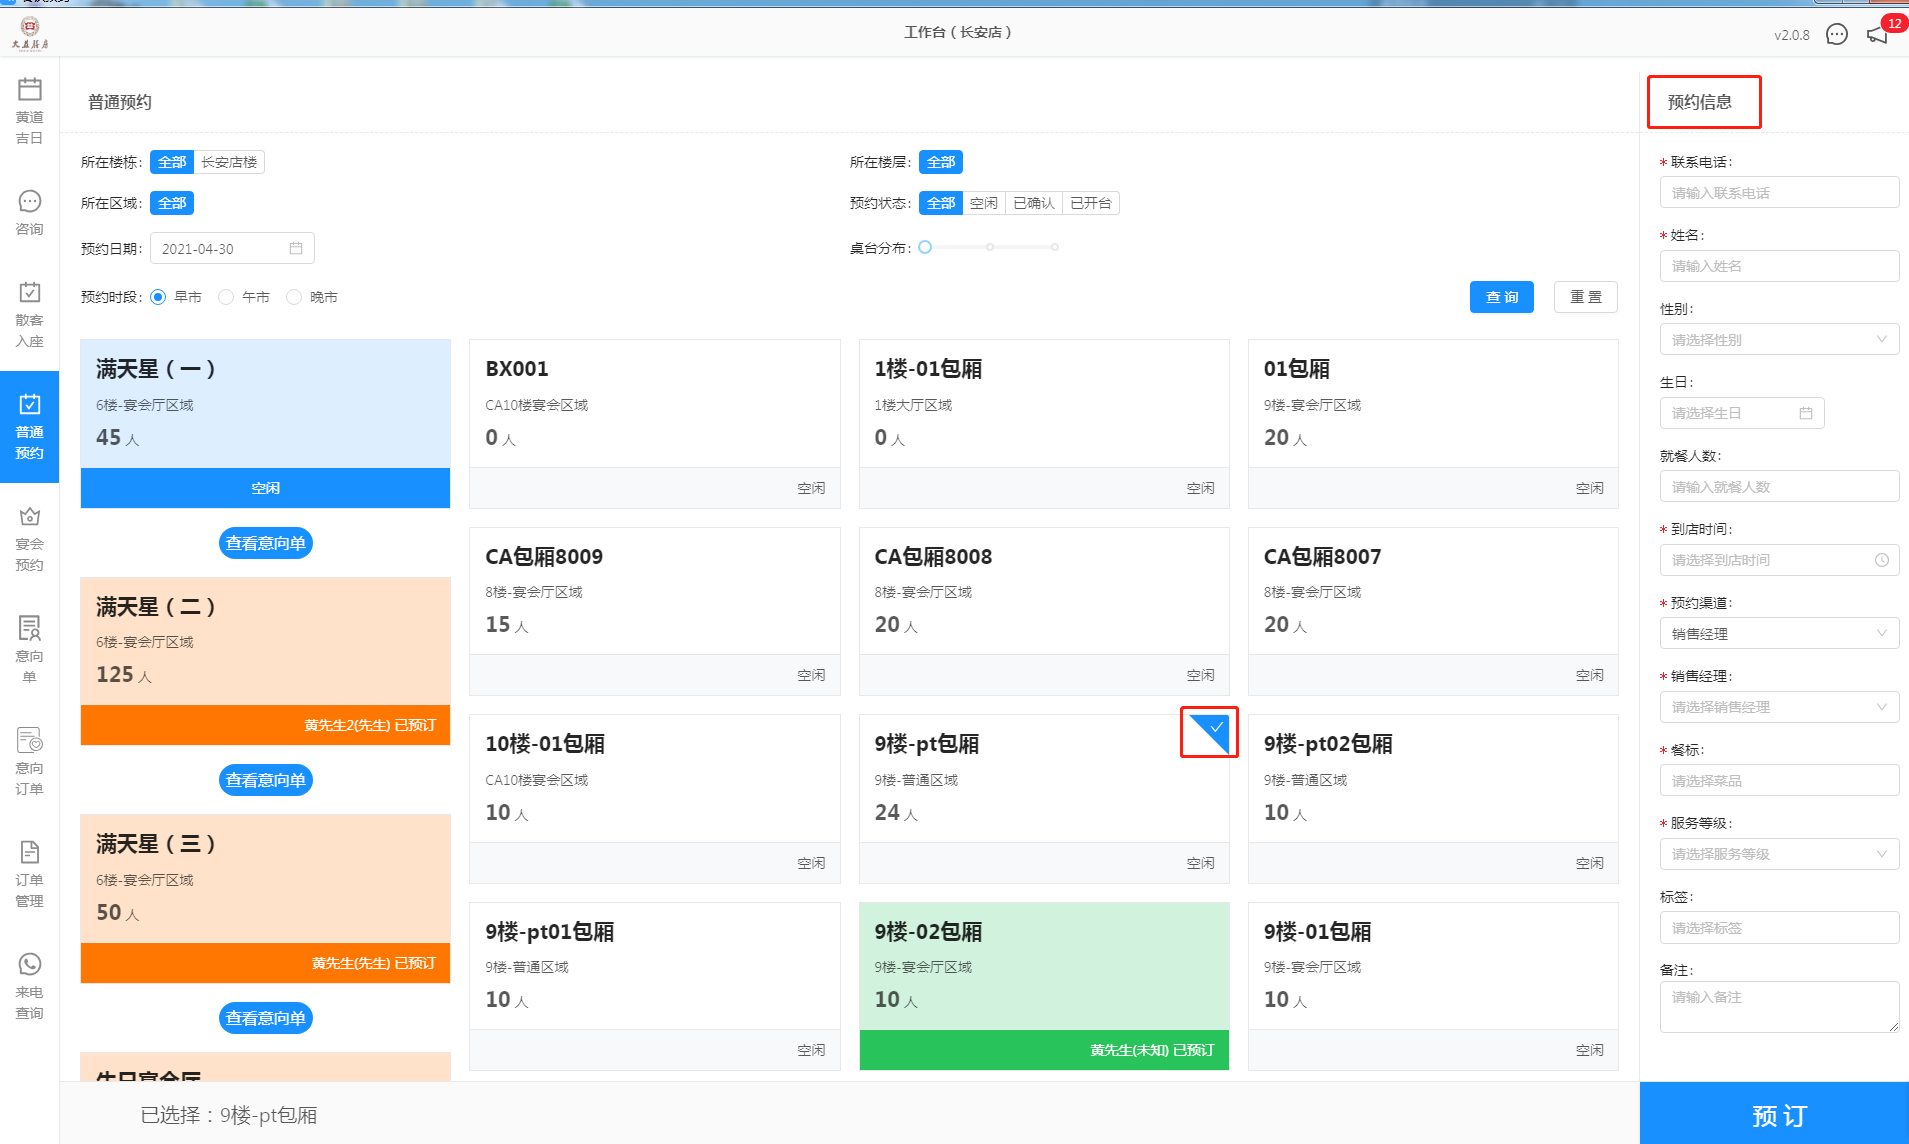
Task: Open 咨询 in the sidebar
Action: (30, 213)
